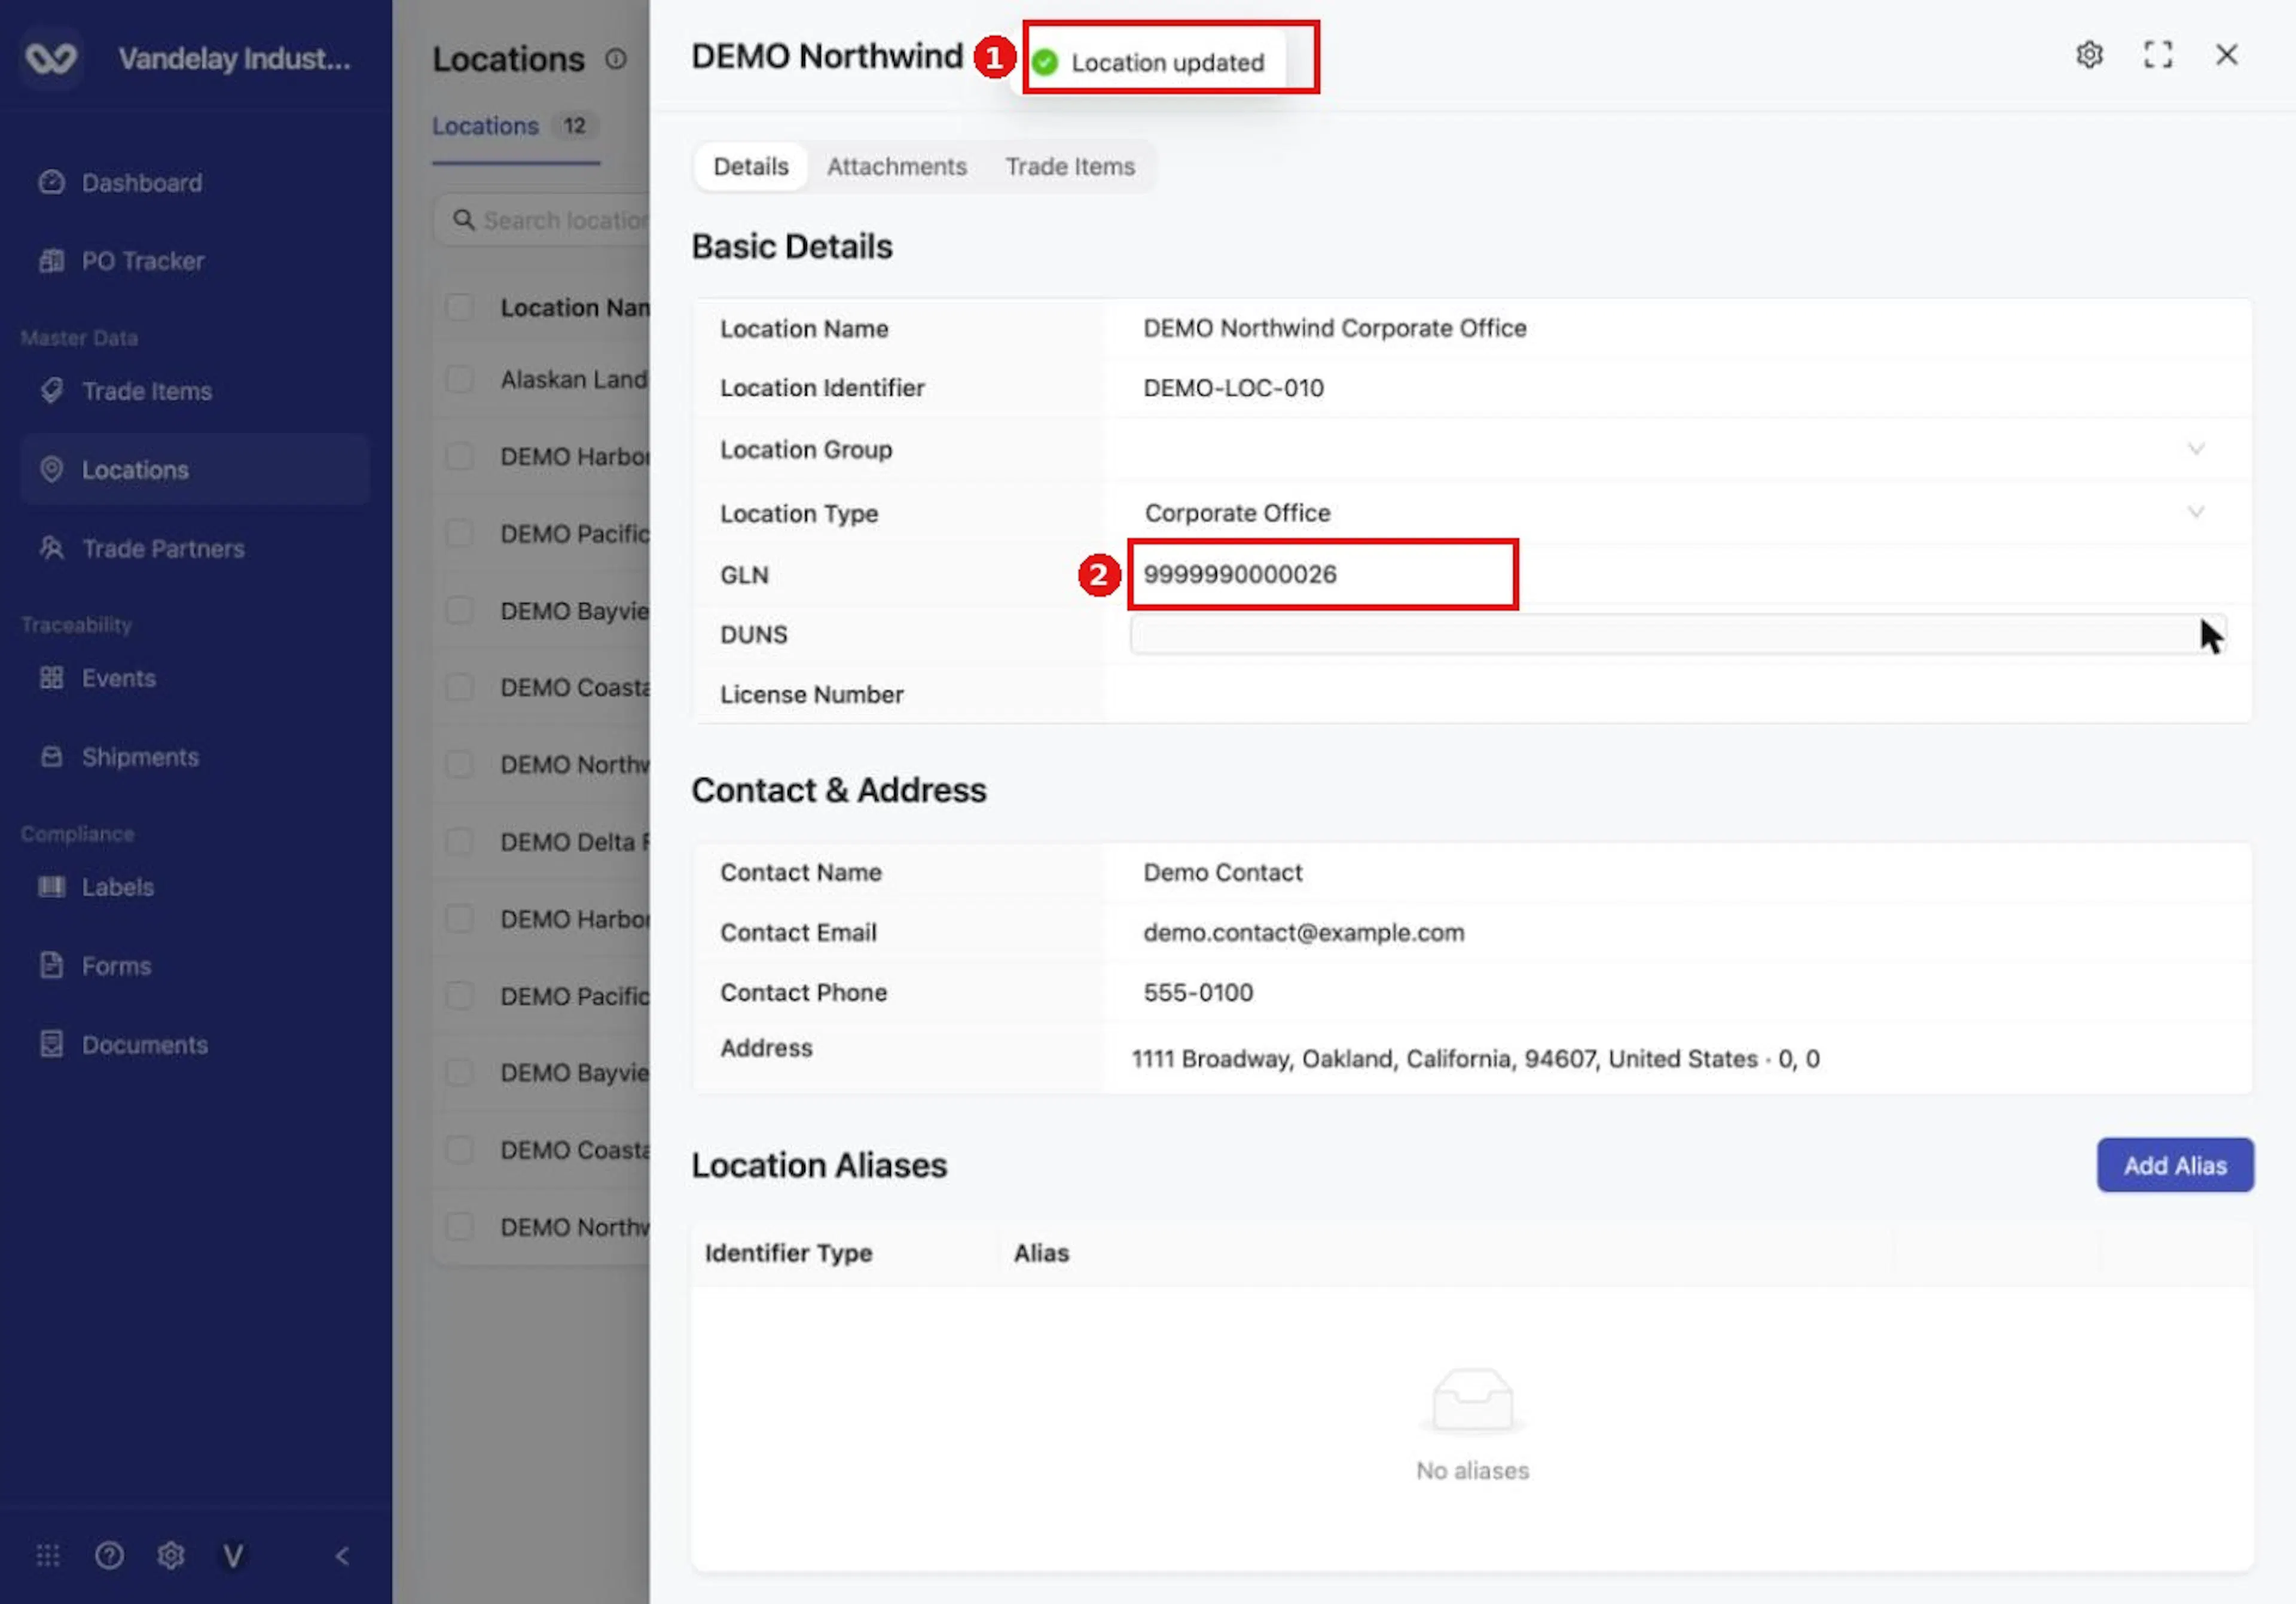Click the Contact Phone 555-0100 value
Image resolution: width=2296 pixels, height=1604 pixels.
(x=1198, y=992)
